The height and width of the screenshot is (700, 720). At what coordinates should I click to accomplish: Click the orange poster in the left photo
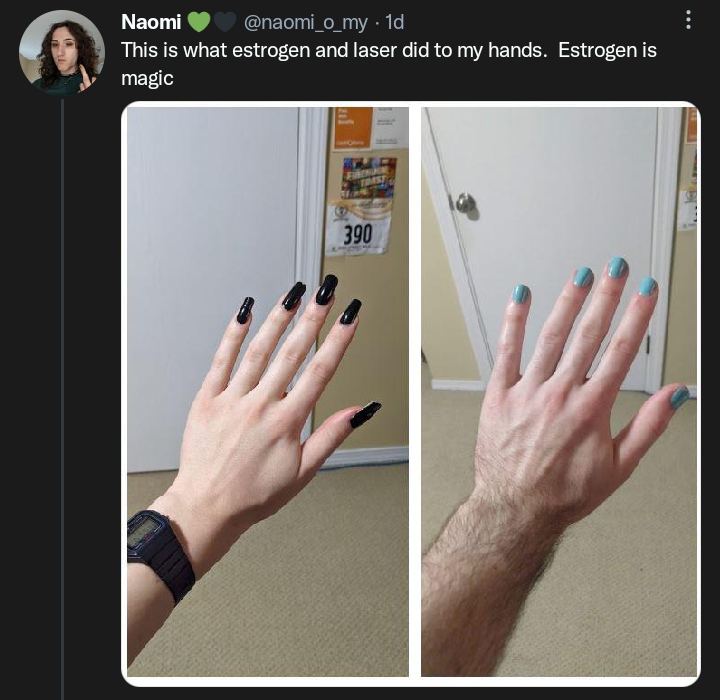click(x=353, y=128)
